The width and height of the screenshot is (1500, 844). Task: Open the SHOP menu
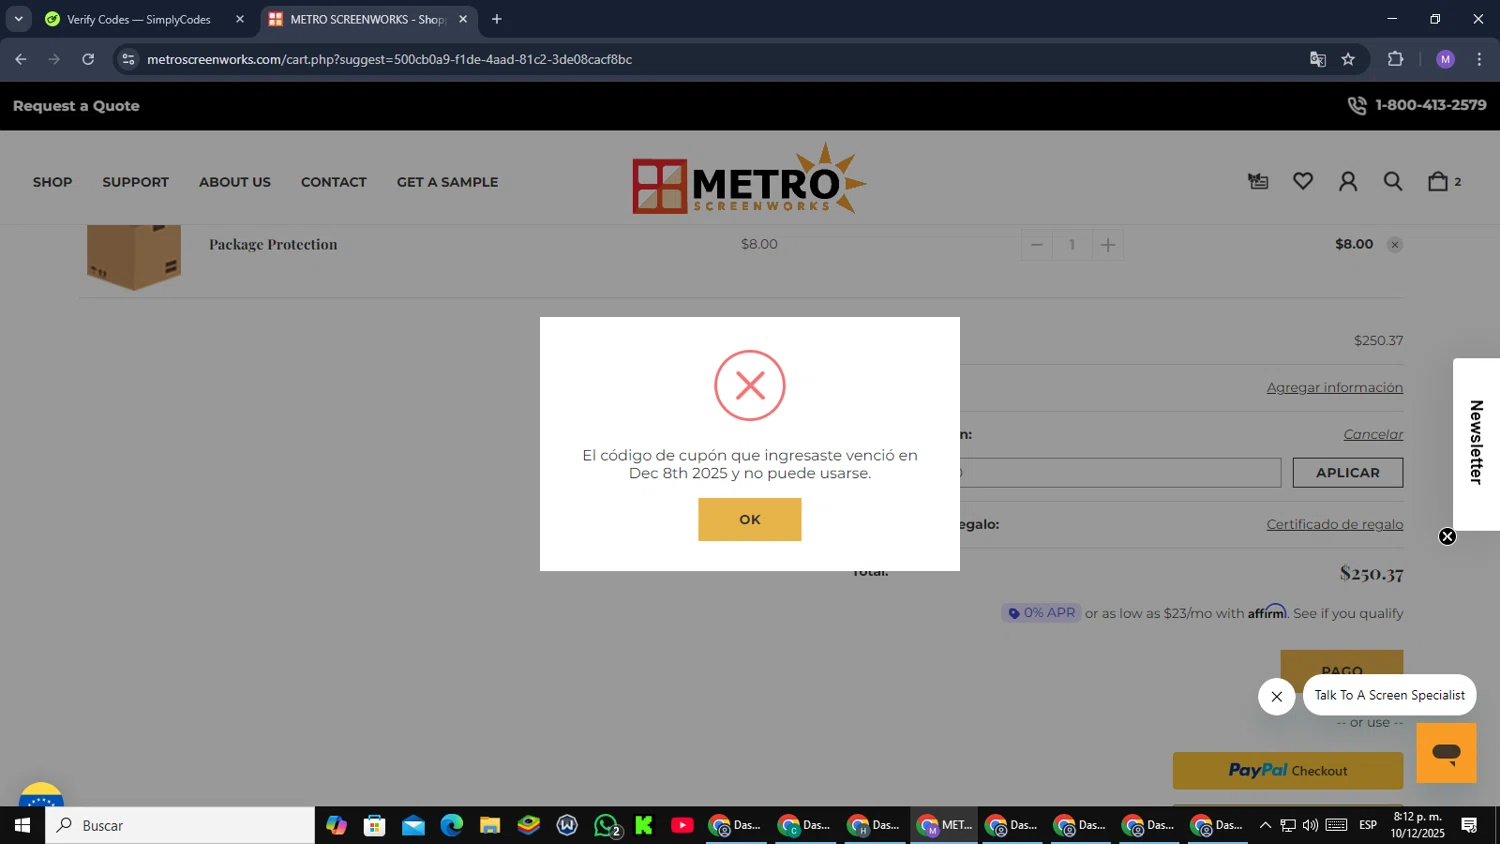click(52, 182)
